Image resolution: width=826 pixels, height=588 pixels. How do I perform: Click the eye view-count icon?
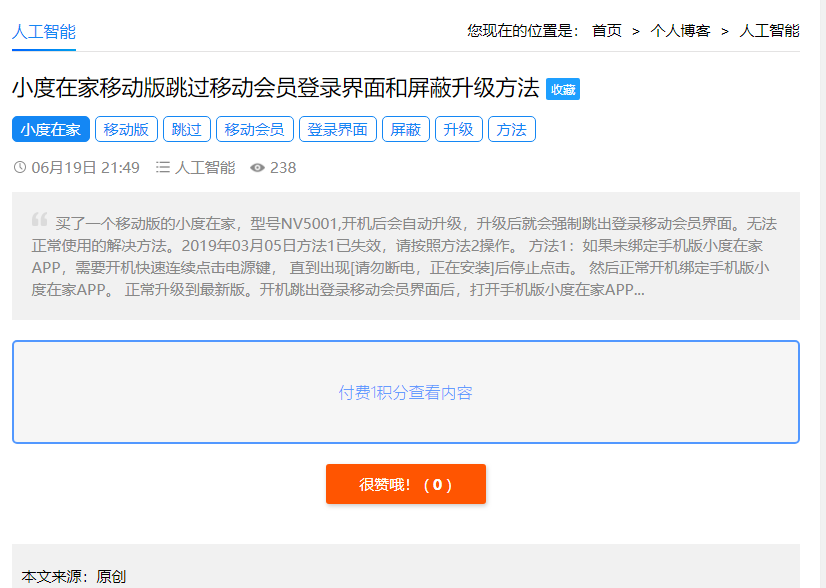pyautogui.click(x=257, y=168)
